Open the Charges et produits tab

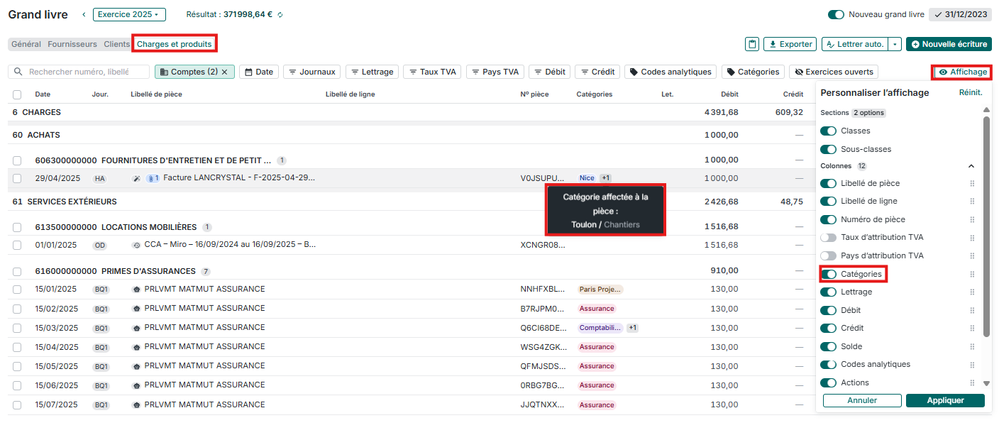174,44
